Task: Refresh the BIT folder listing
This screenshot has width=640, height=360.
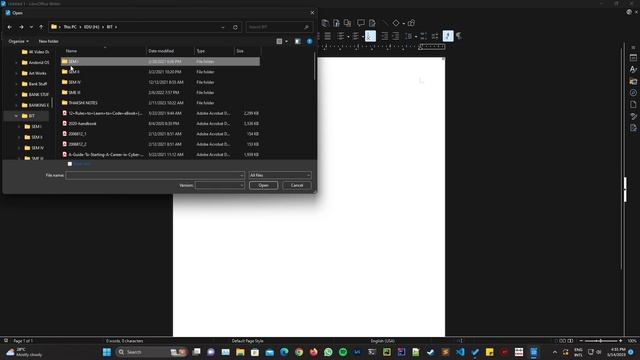Action: [x=235, y=27]
